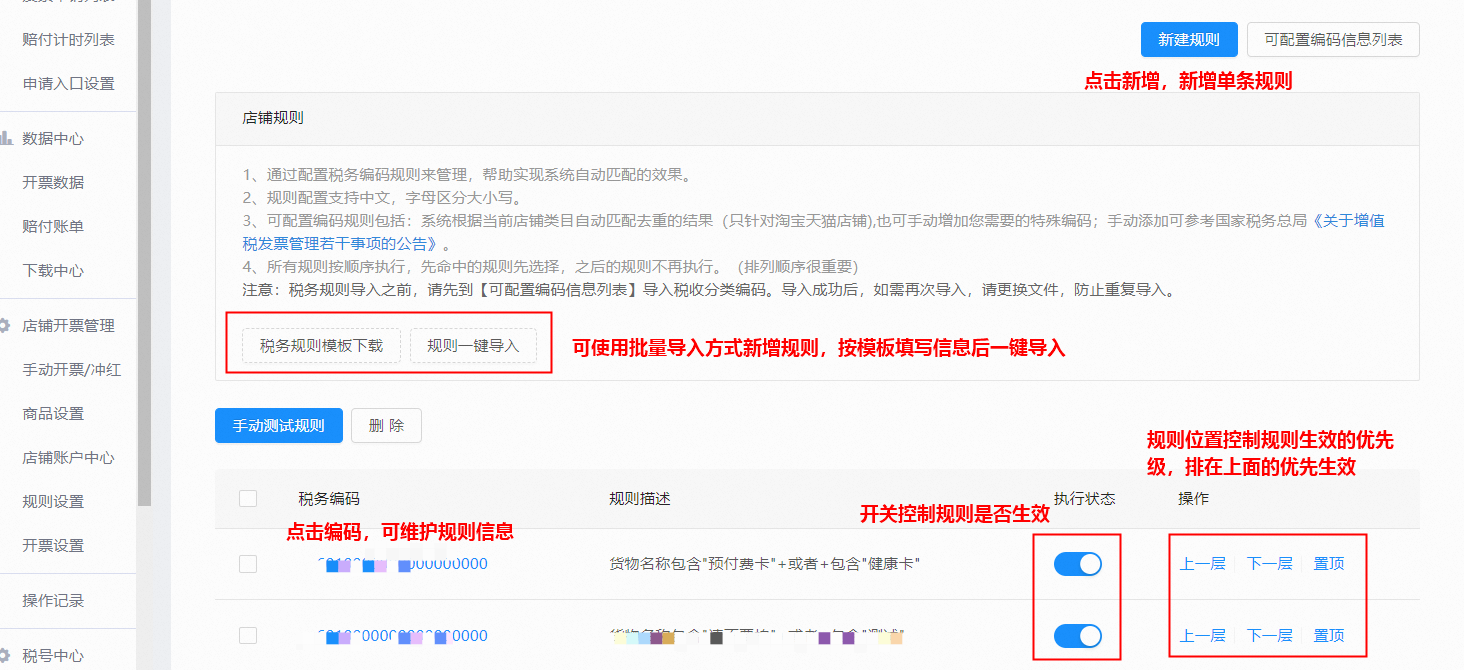Open the tax code link in the bottom row

402,635
